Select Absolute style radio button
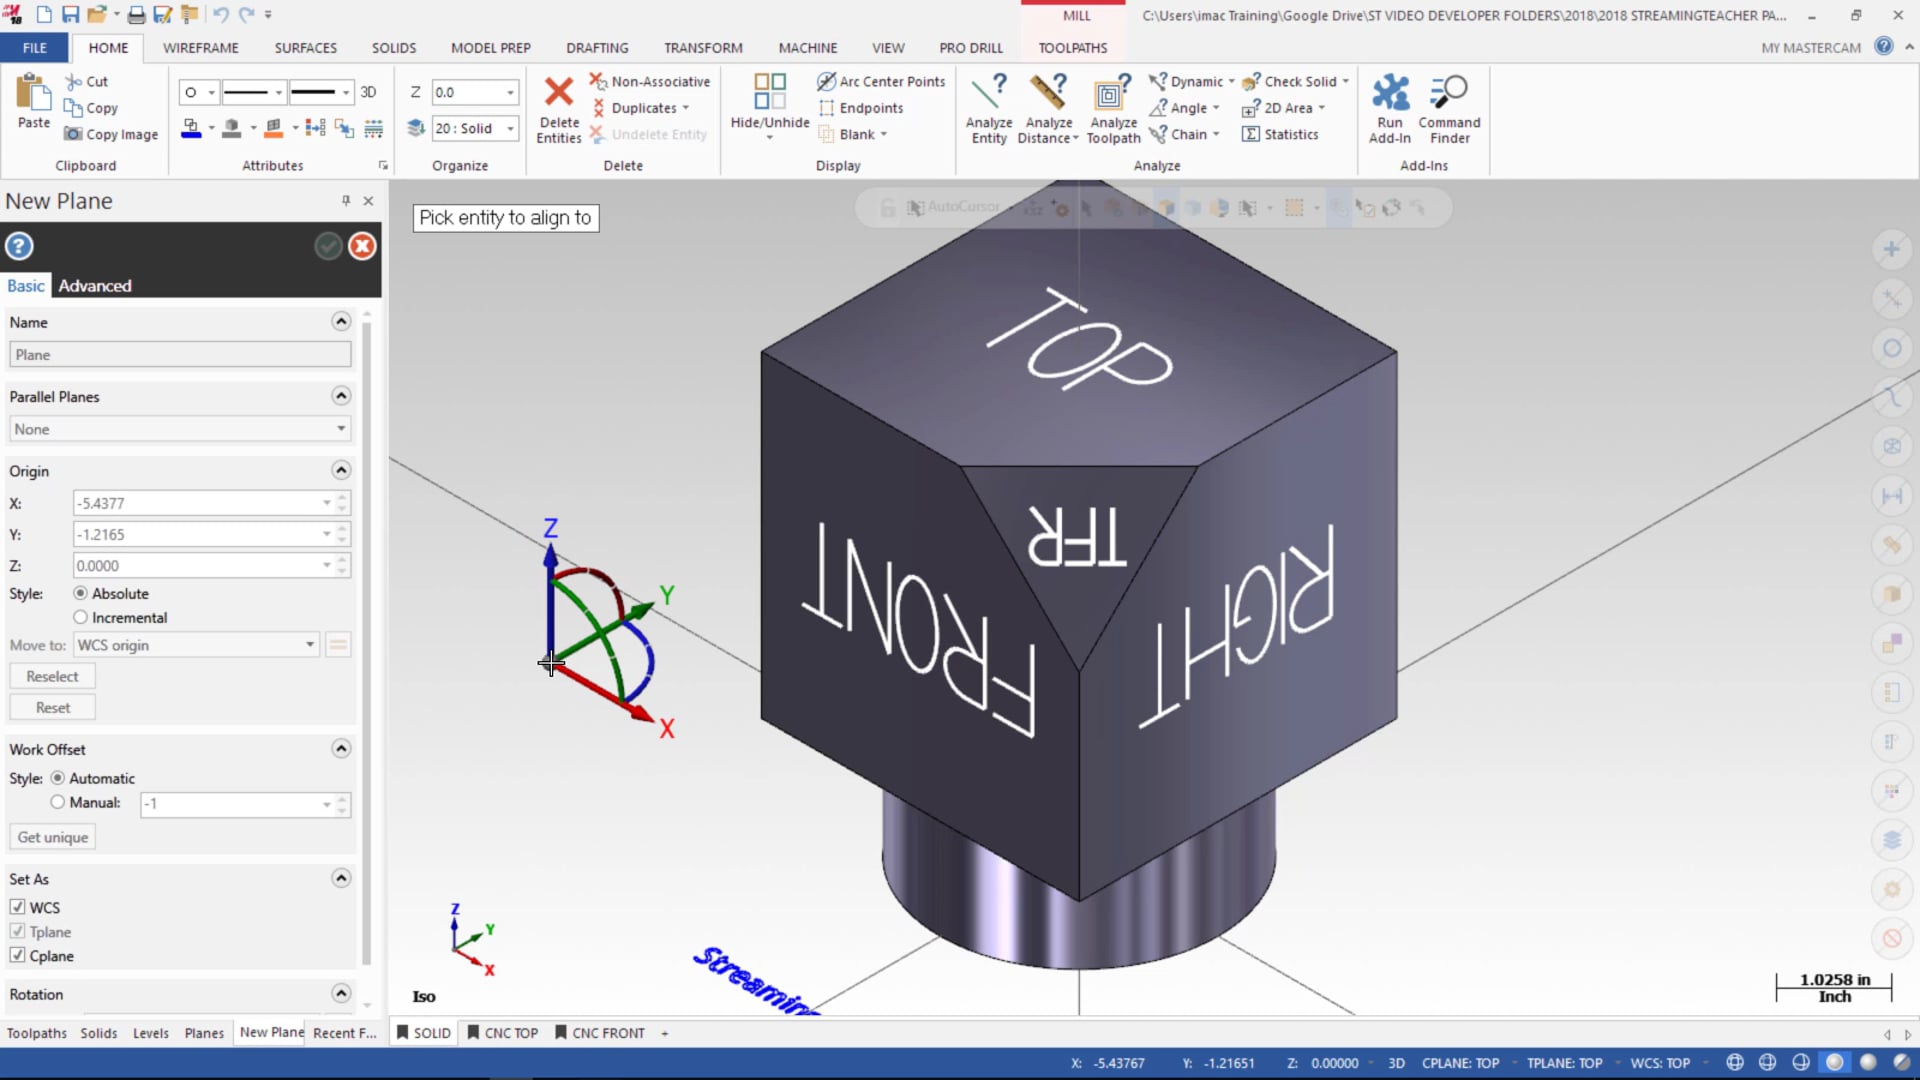 point(80,592)
